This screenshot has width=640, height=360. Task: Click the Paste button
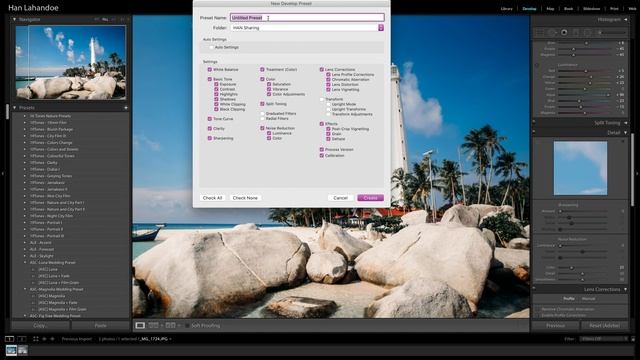100,325
